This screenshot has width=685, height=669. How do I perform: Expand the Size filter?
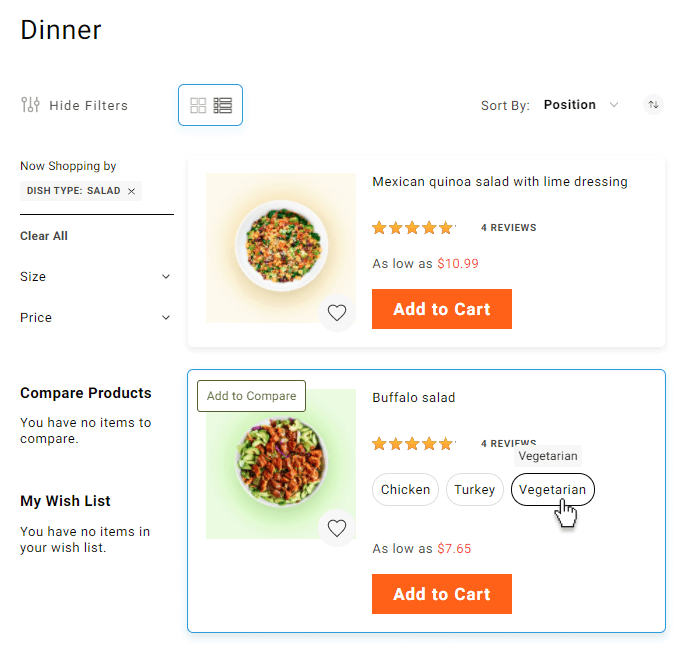coord(96,277)
